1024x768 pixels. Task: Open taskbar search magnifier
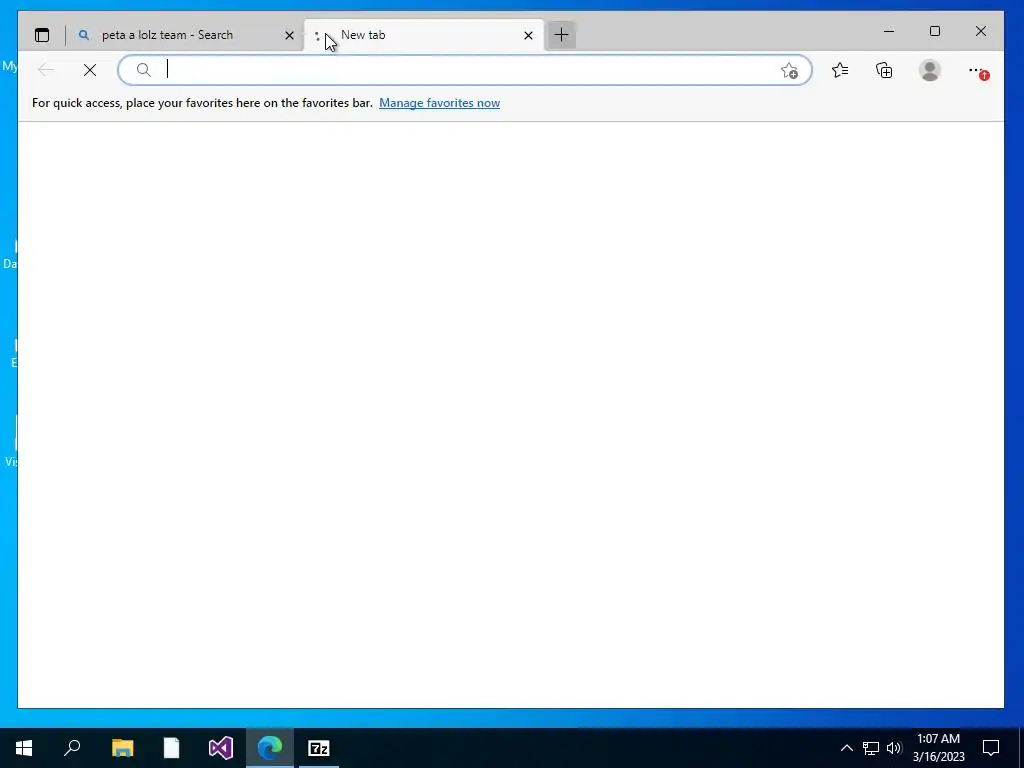[72, 748]
